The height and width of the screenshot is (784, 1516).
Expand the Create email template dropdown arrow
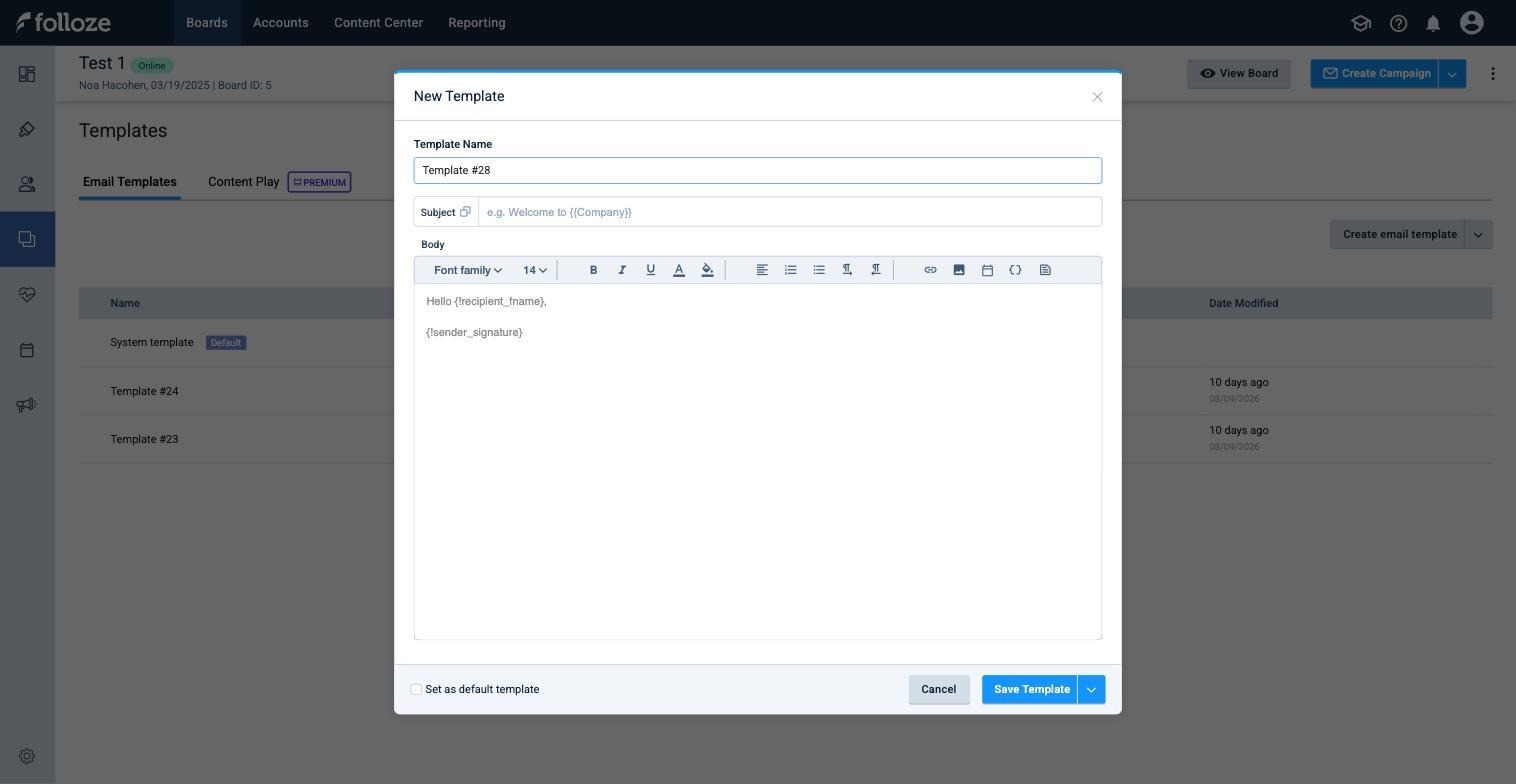pyautogui.click(x=1478, y=235)
